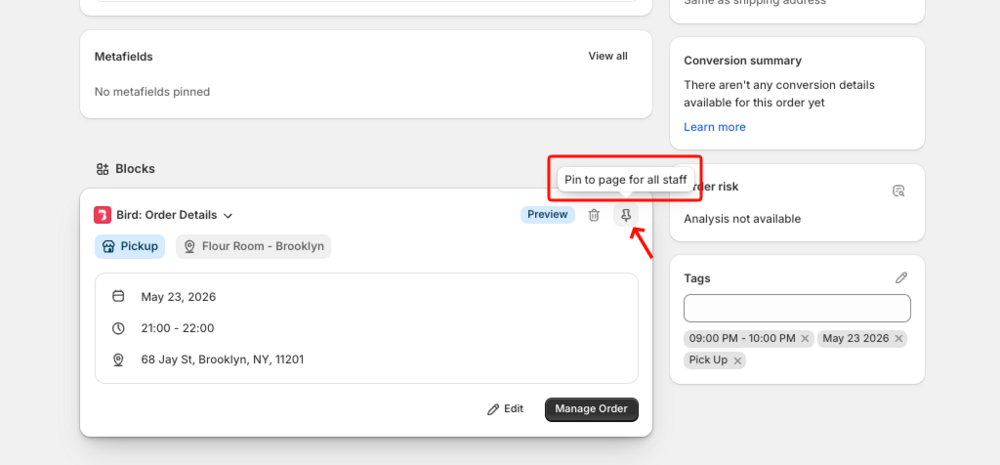This screenshot has width=1000, height=465.
Task: Click the pin block icon
Action: coord(626,215)
